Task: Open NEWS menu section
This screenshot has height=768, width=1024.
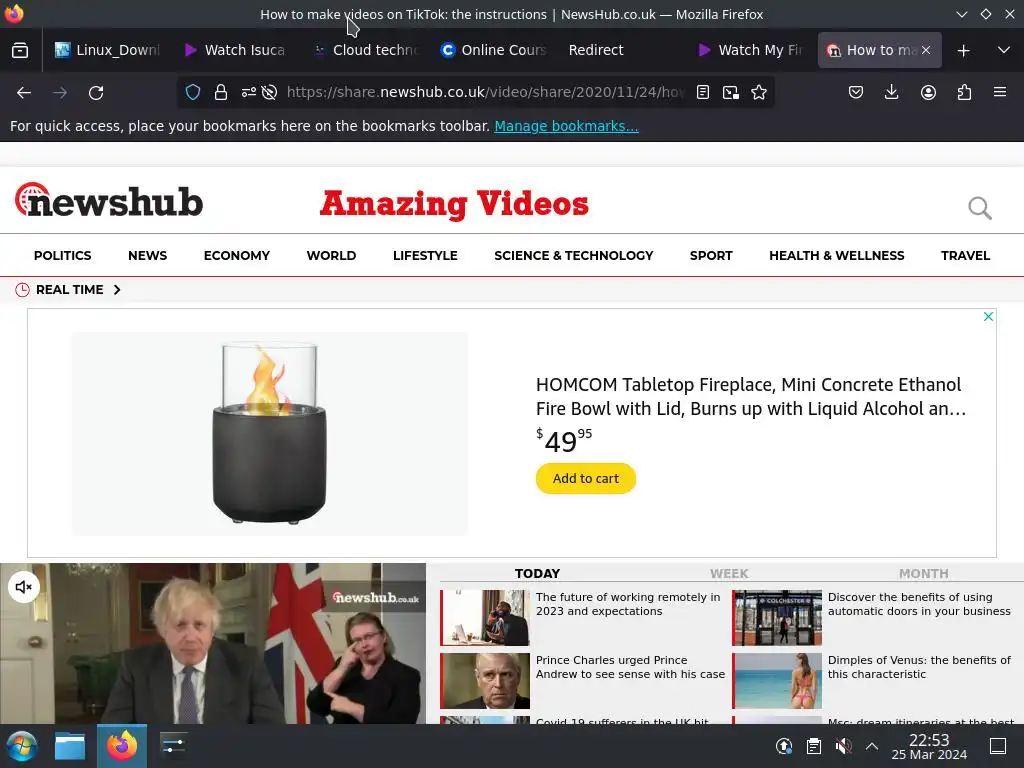Action: (148, 255)
